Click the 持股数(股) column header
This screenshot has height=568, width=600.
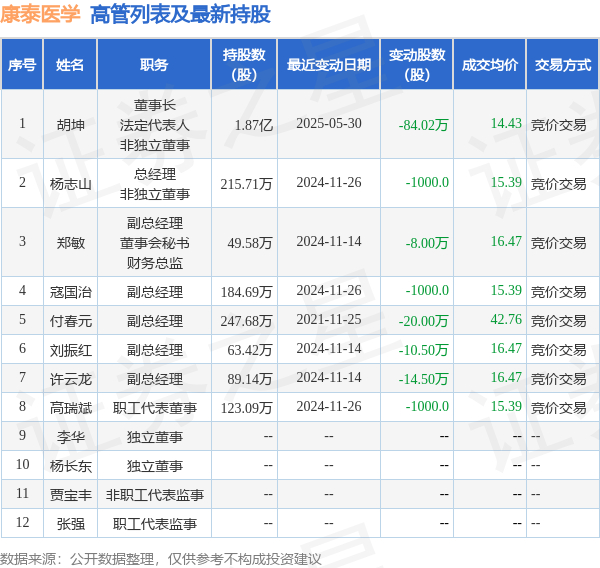tap(244, 64)
